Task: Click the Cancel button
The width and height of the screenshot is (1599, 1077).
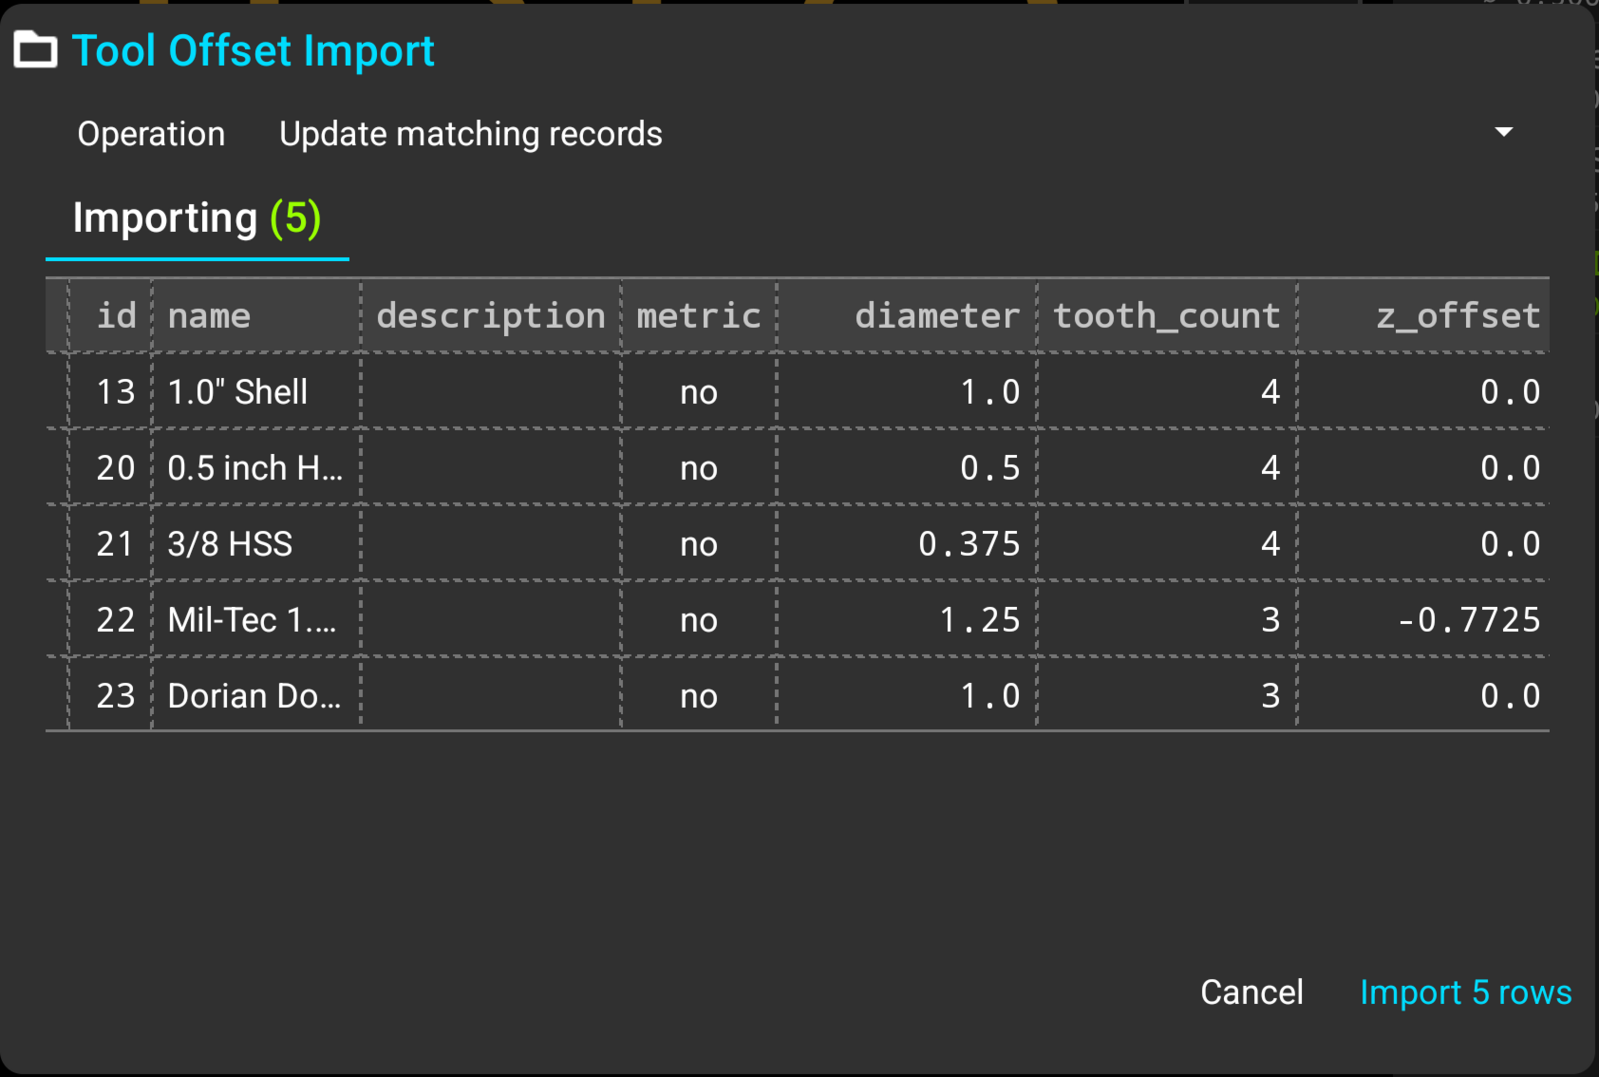Action: (1251, 992)
